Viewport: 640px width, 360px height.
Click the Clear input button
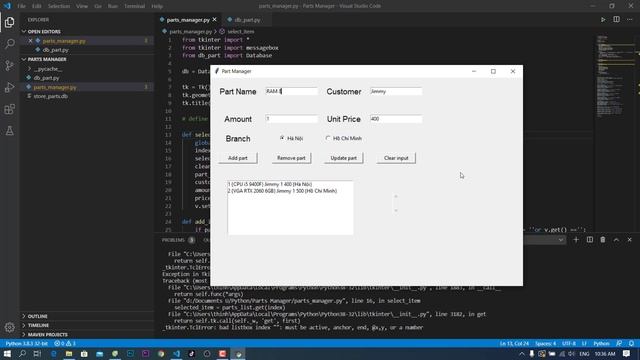(396, 158)
